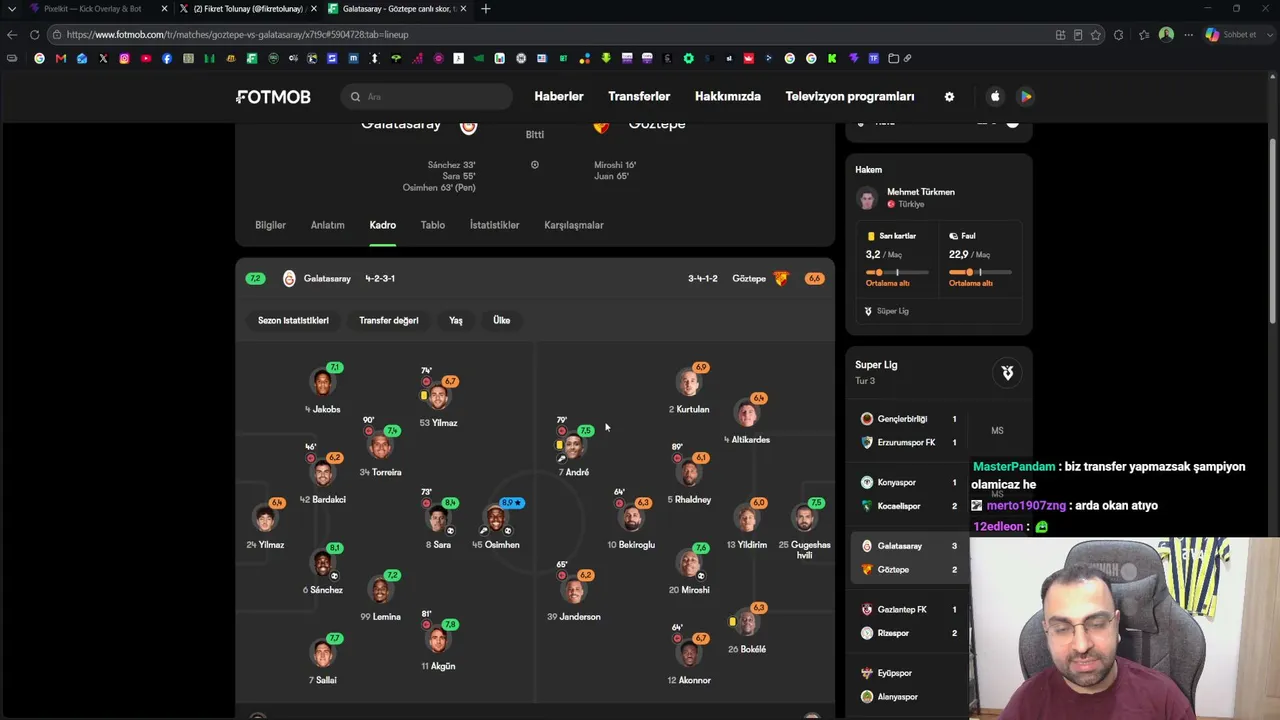Open André's player avatar
This screenshot has height=720, width=1280.
(x=574, y=447)
